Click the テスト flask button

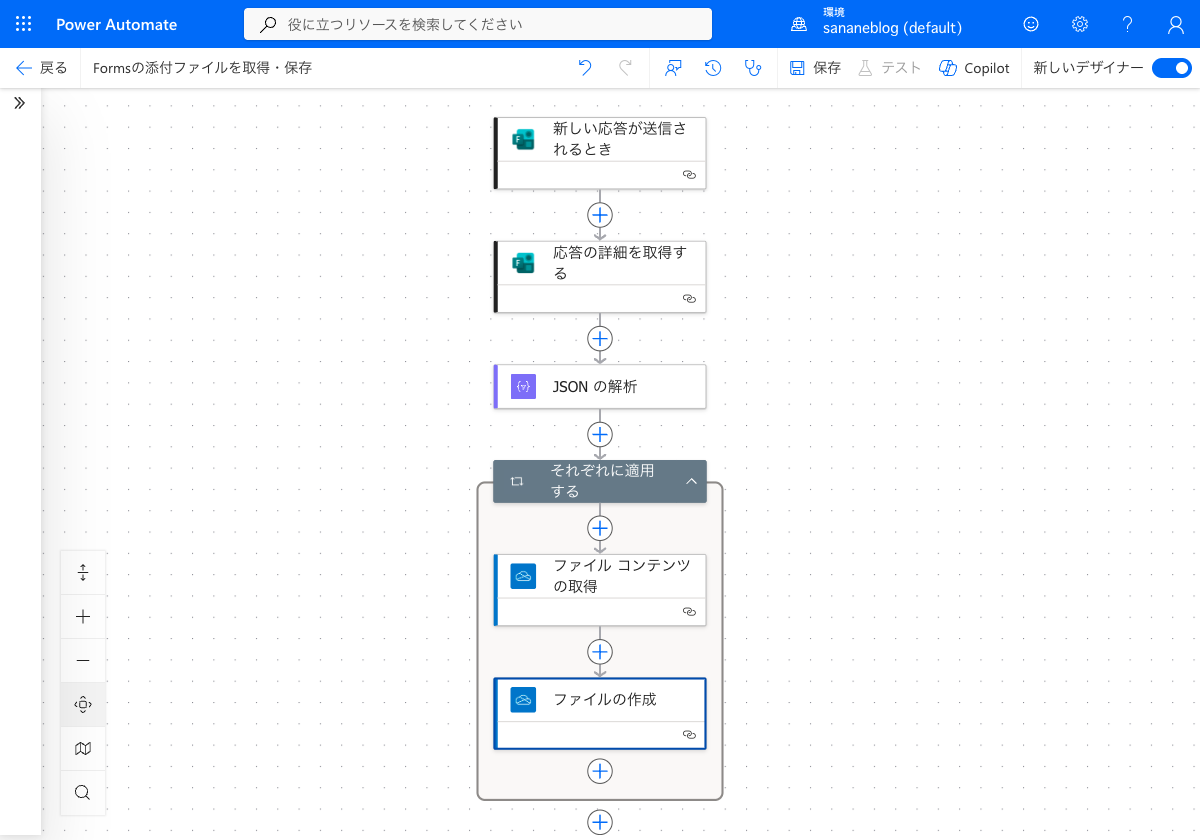coord(889,68)
